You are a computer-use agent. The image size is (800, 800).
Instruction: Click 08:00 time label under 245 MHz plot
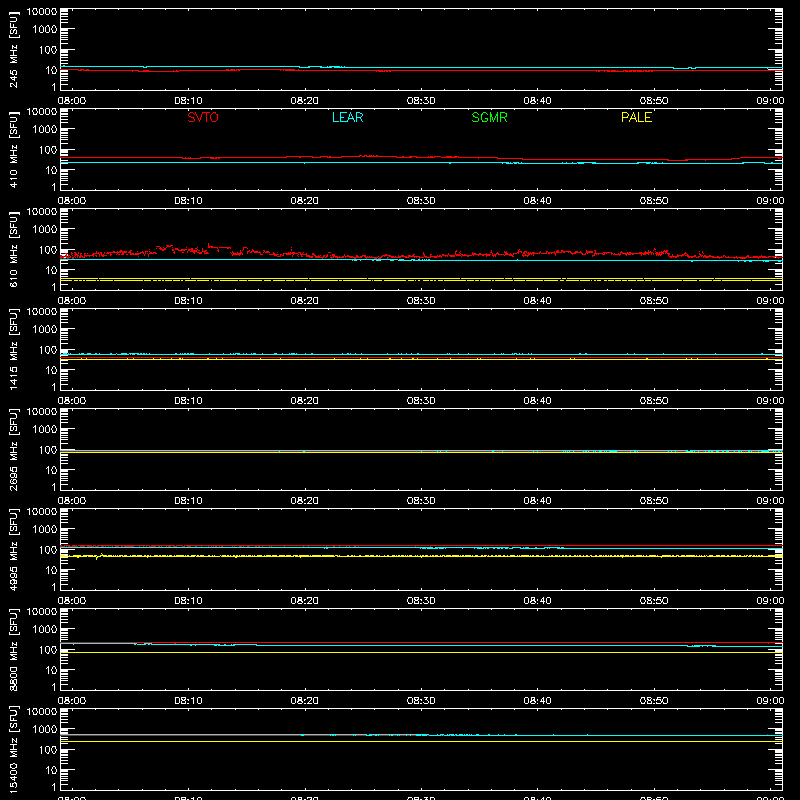(x=72, y=101)
